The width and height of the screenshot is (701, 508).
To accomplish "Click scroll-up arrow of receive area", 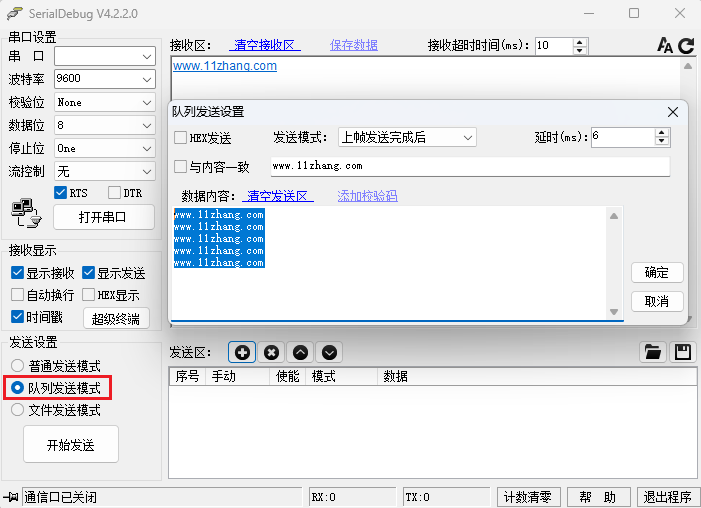I will pyautogui.click(x=688, y=66).
